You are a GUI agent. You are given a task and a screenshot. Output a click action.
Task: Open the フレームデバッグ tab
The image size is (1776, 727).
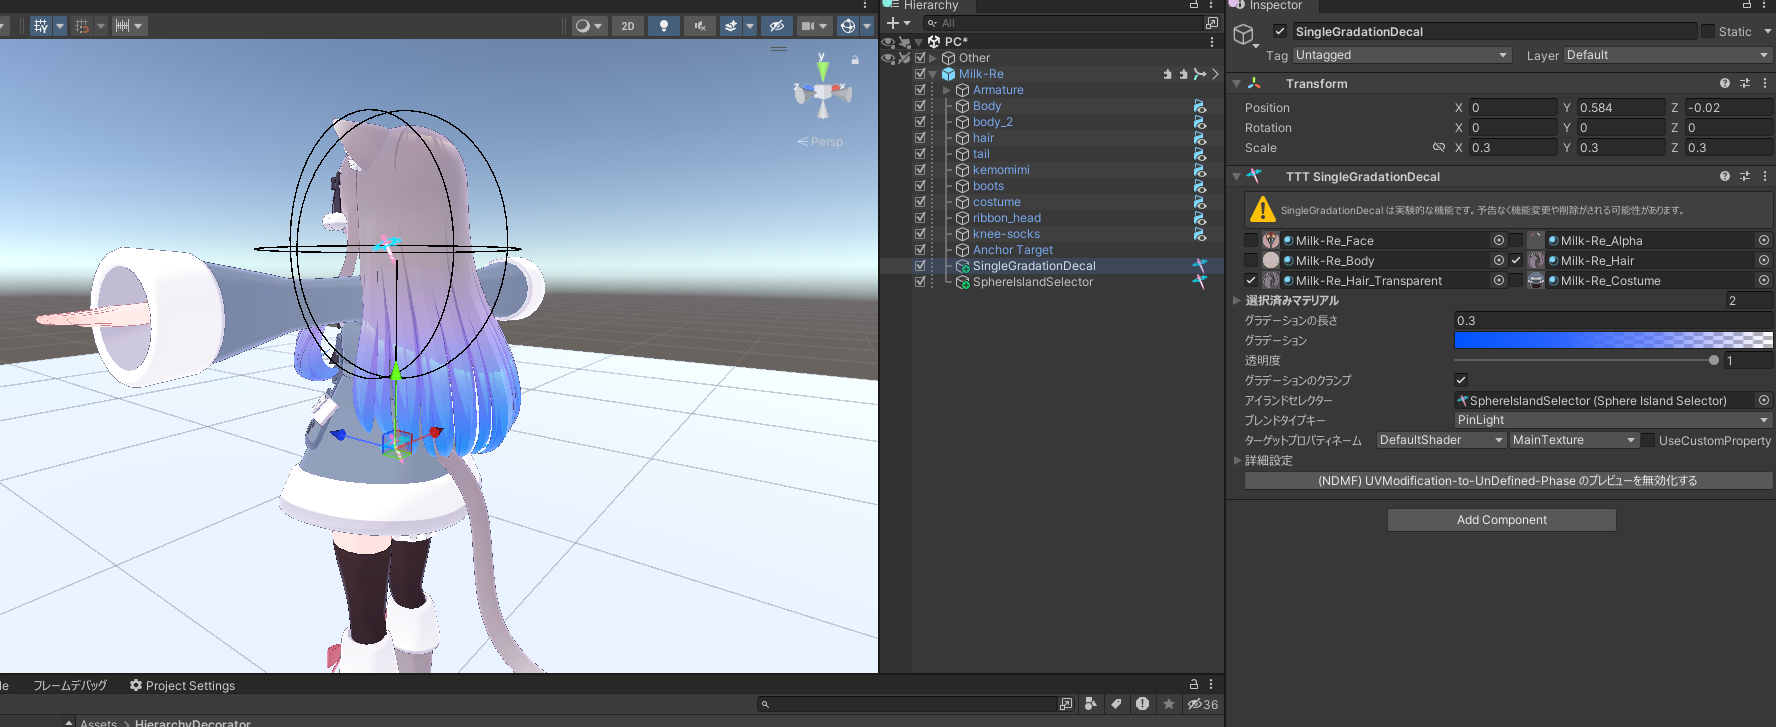click(x=69, y=685)
